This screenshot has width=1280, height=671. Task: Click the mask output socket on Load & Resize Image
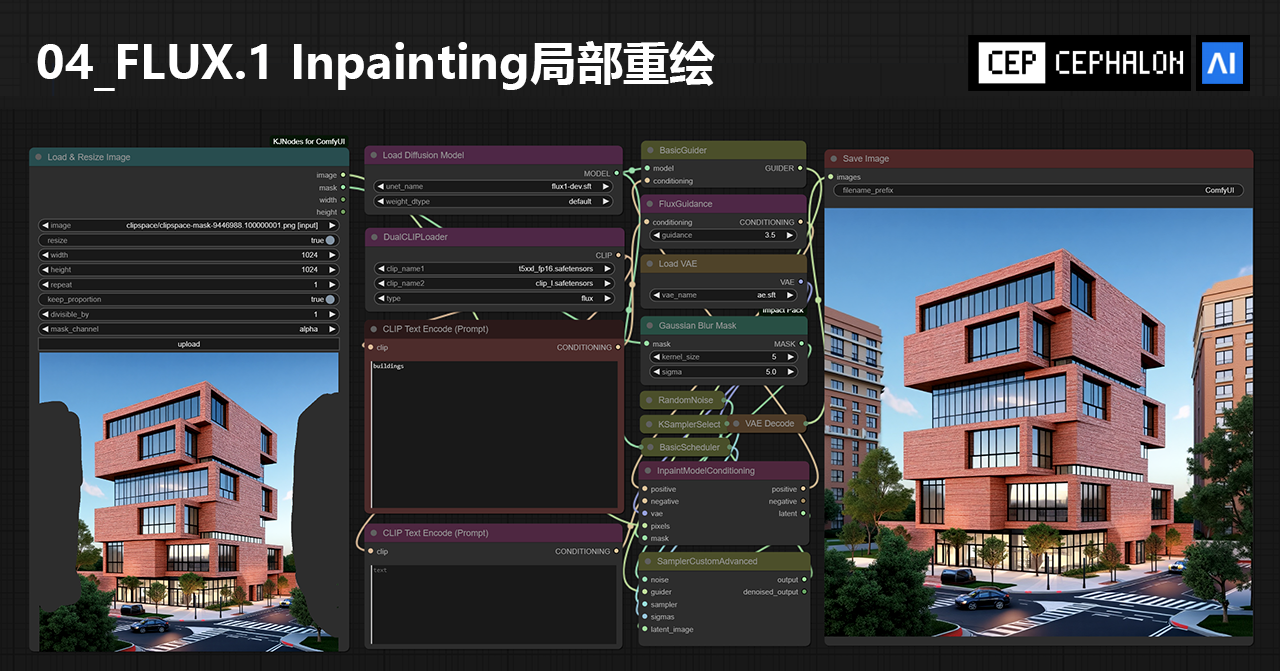pyautogui.click(x=344, y=187)
